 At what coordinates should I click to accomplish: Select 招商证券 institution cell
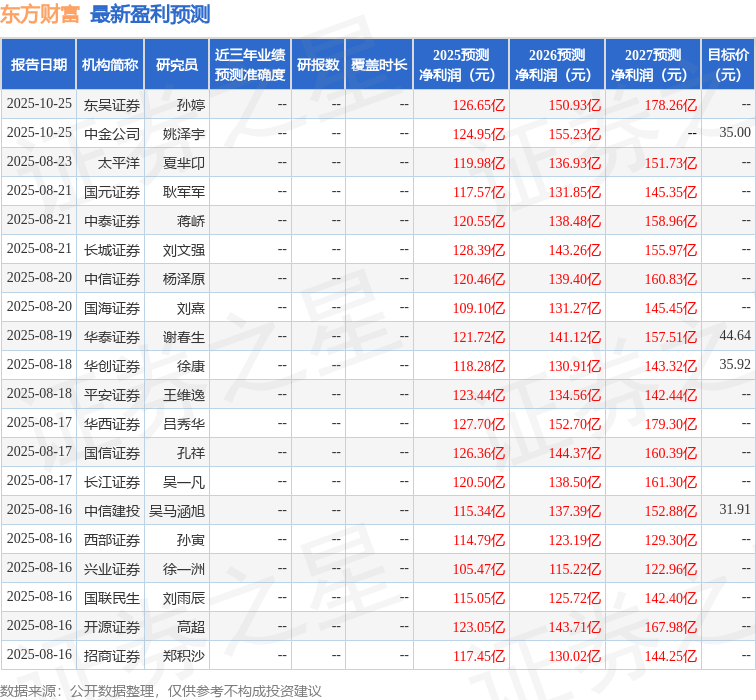point(112,656)
